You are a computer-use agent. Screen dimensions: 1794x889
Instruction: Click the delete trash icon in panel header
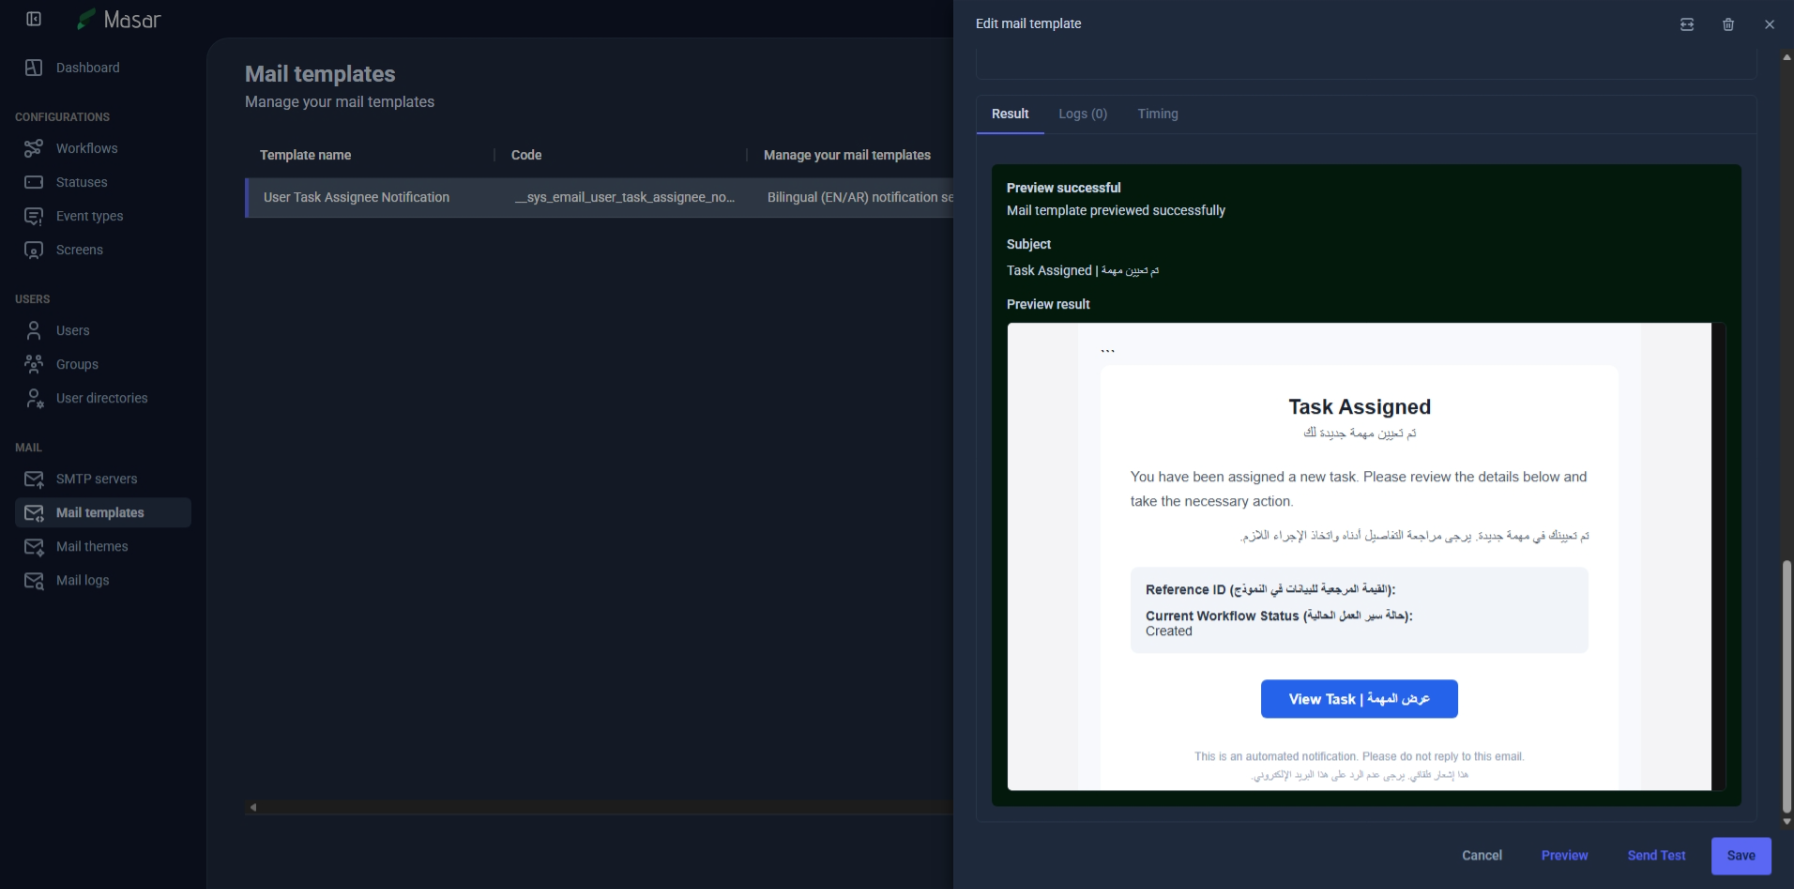[x=1728, y=24]
